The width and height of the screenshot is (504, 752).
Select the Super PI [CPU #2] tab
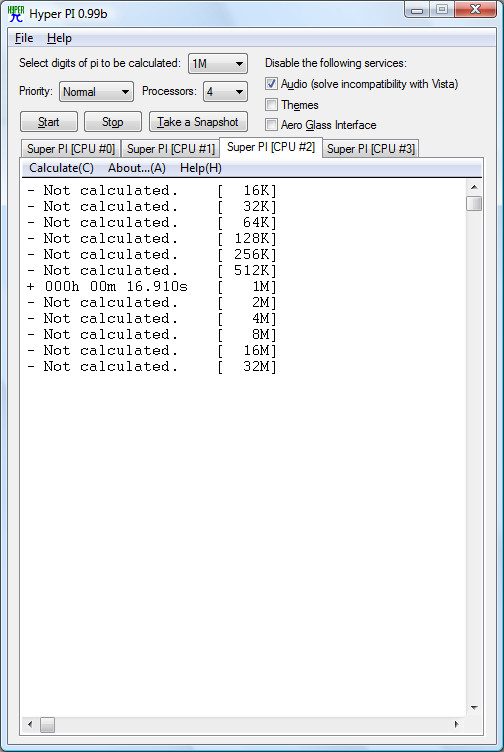(271, 147)
